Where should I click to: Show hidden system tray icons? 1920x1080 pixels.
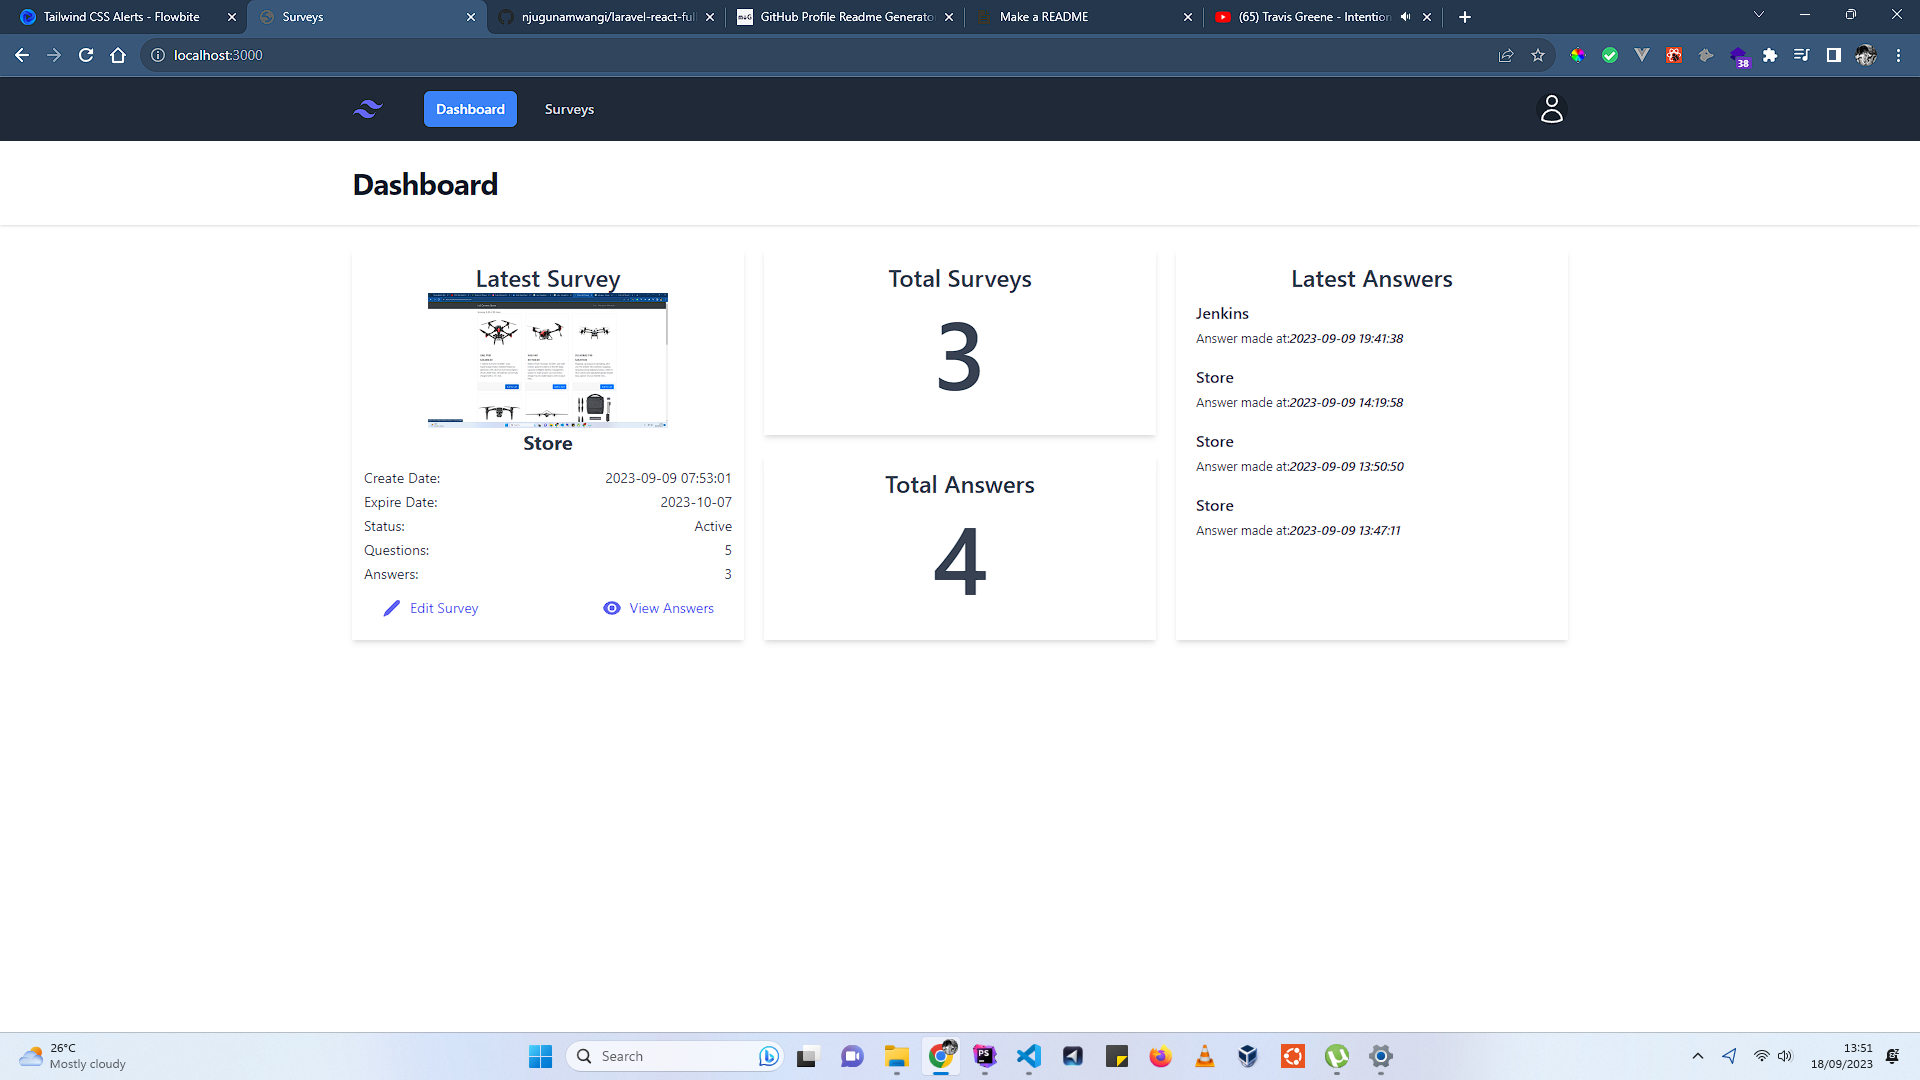click(x=1697, y=1056)
